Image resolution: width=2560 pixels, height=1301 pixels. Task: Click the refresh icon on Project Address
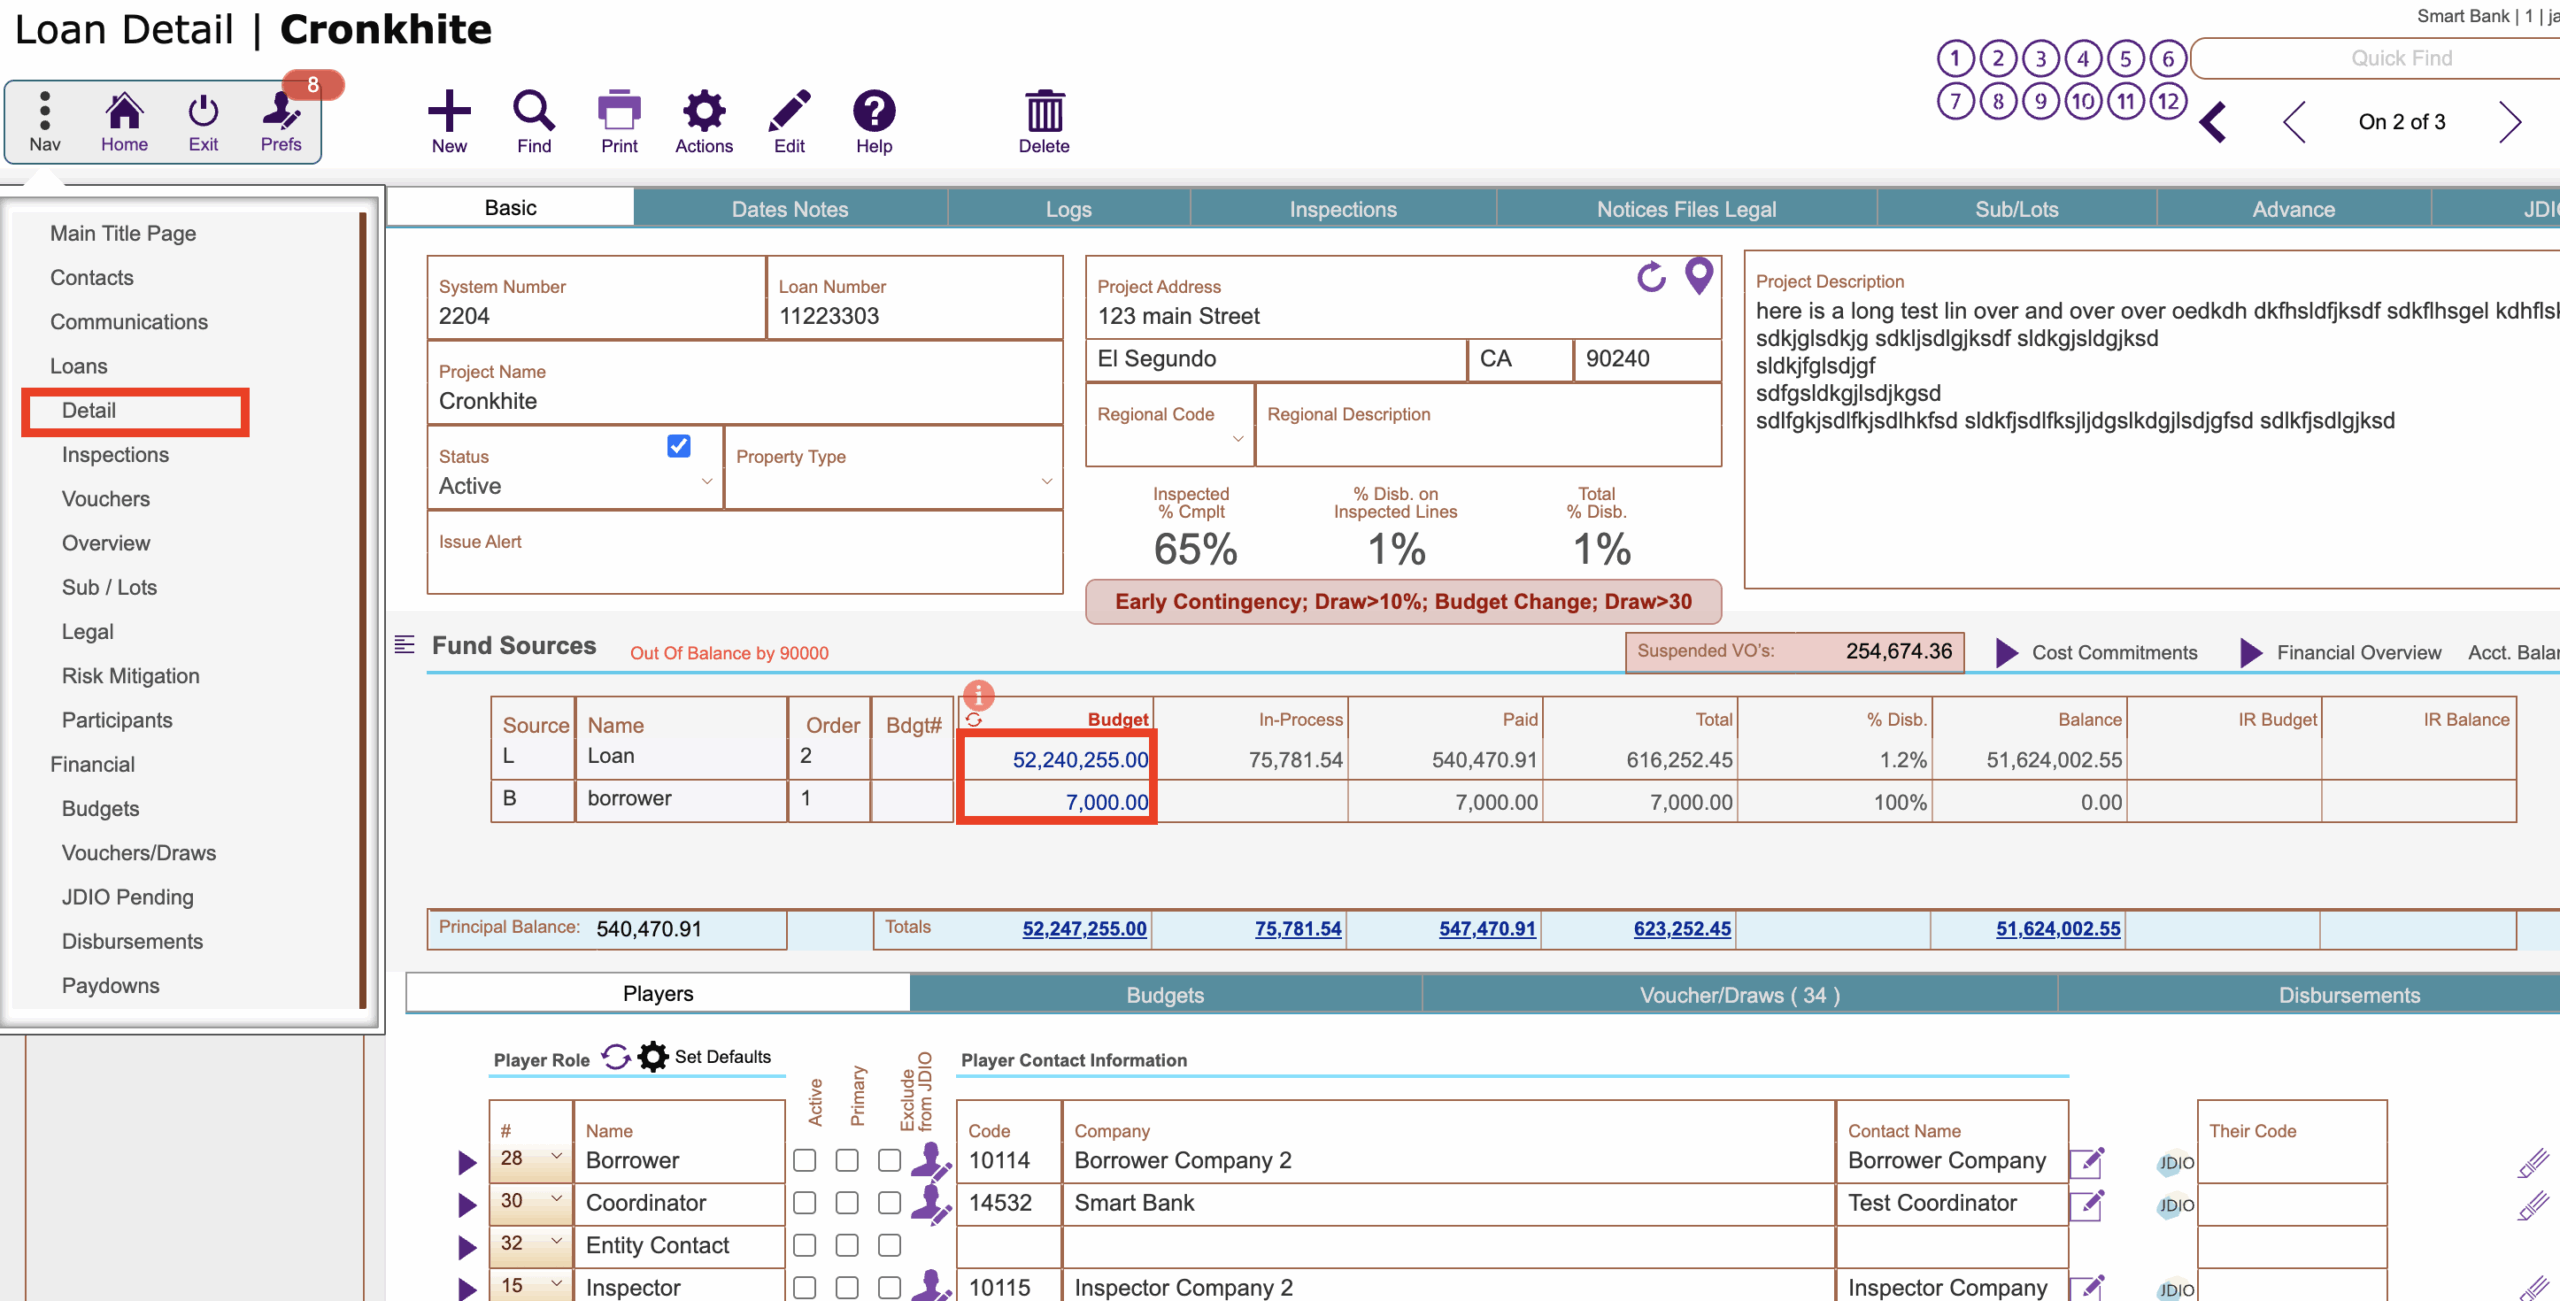(x=1651, y=277)
